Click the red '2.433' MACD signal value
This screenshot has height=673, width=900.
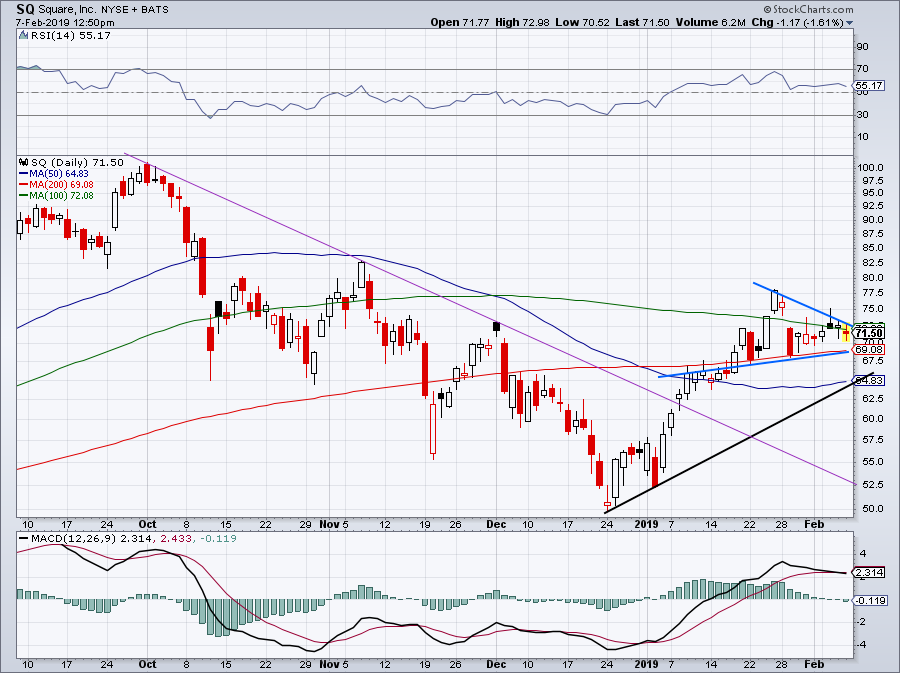[x=175, y=538]
